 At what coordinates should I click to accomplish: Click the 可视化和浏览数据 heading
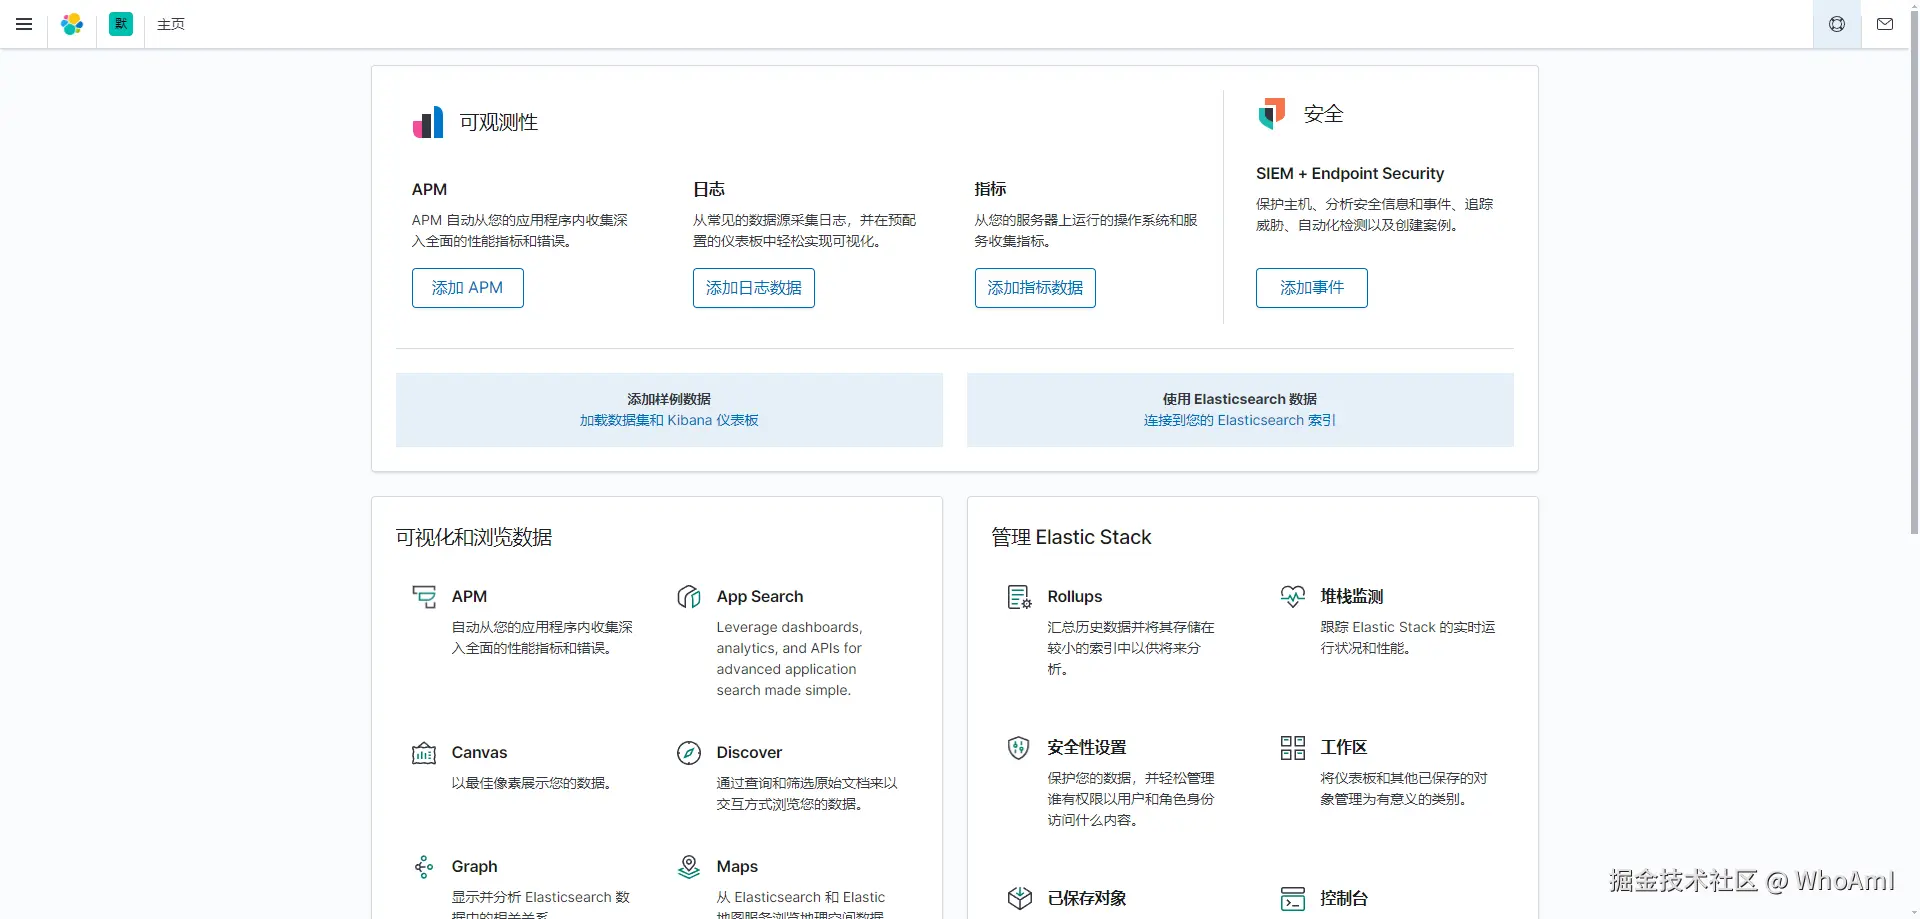[x=474, y=538]
